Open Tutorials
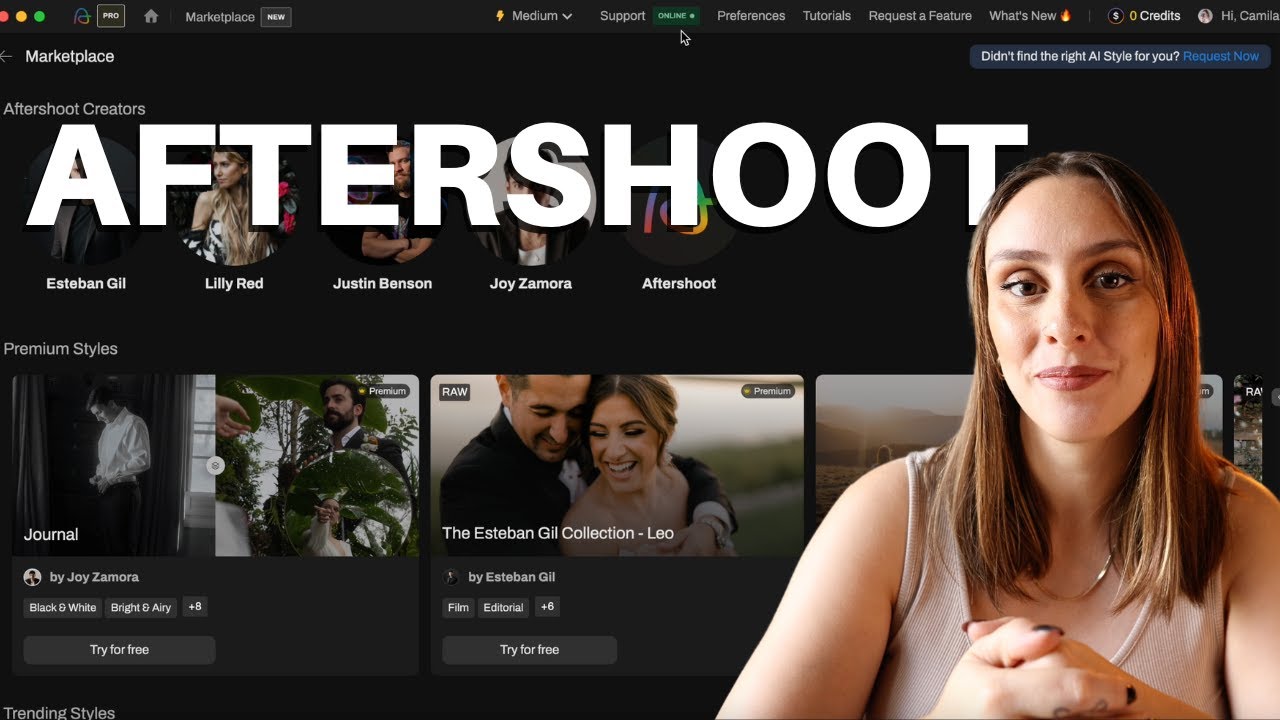Image resolution: width=1280 pixels, height=720 pixels. [x=827, y=16]
